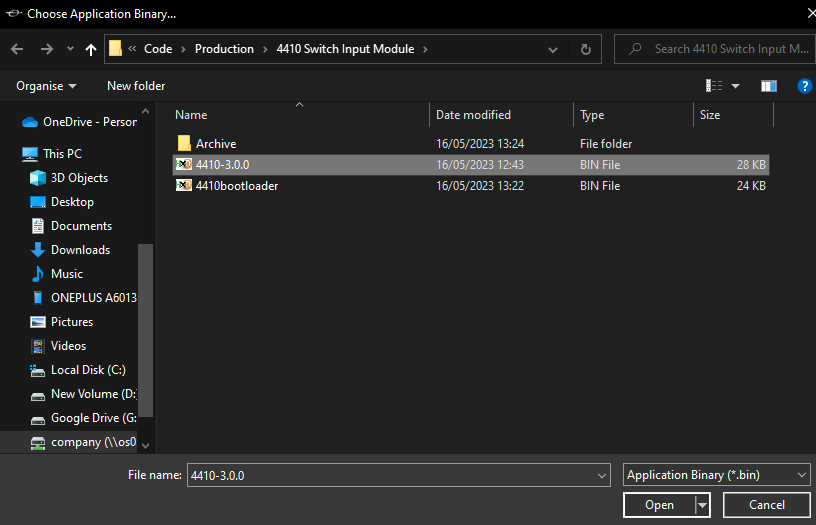The width and height of the screenshot is (816, 525).
Task: Click the Cancel button
Action: [767, 505]
